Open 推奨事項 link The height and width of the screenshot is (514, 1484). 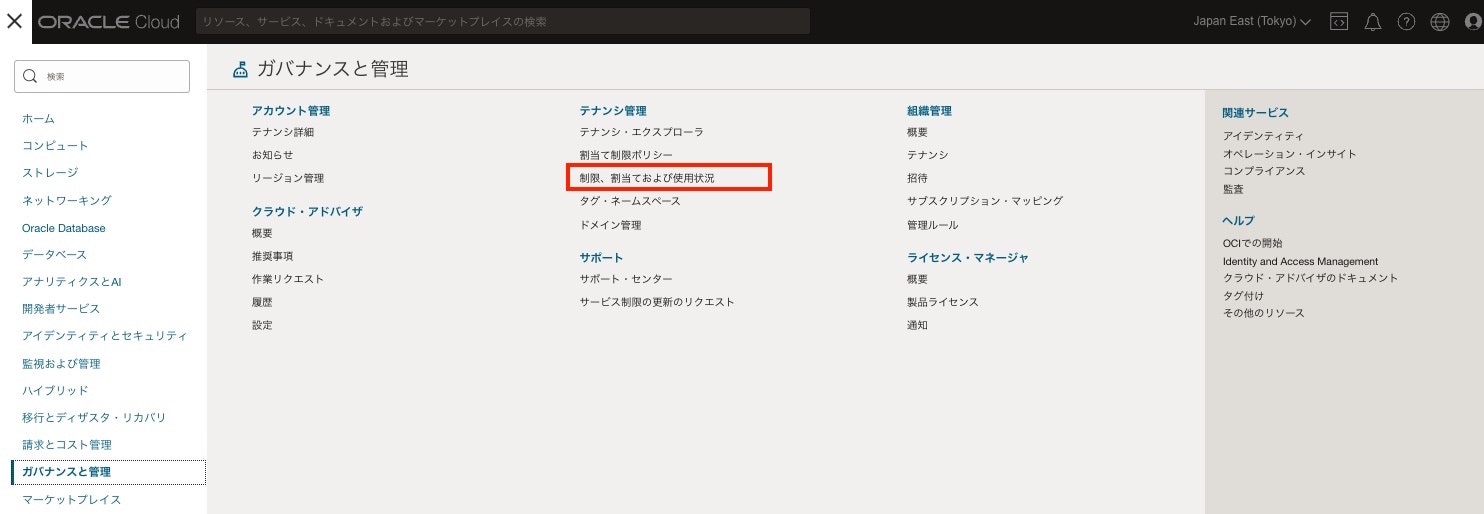(272, 256)
